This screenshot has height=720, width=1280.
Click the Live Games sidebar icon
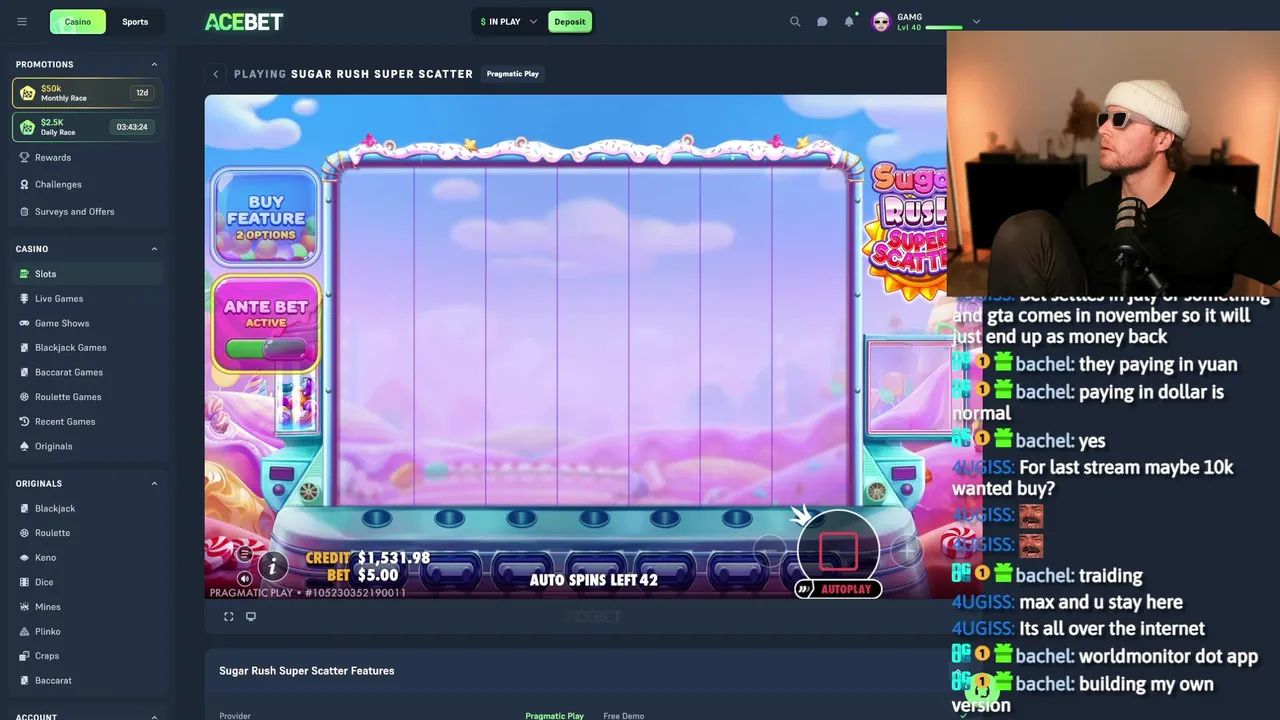pyautogui.click(x=25, y=299)
